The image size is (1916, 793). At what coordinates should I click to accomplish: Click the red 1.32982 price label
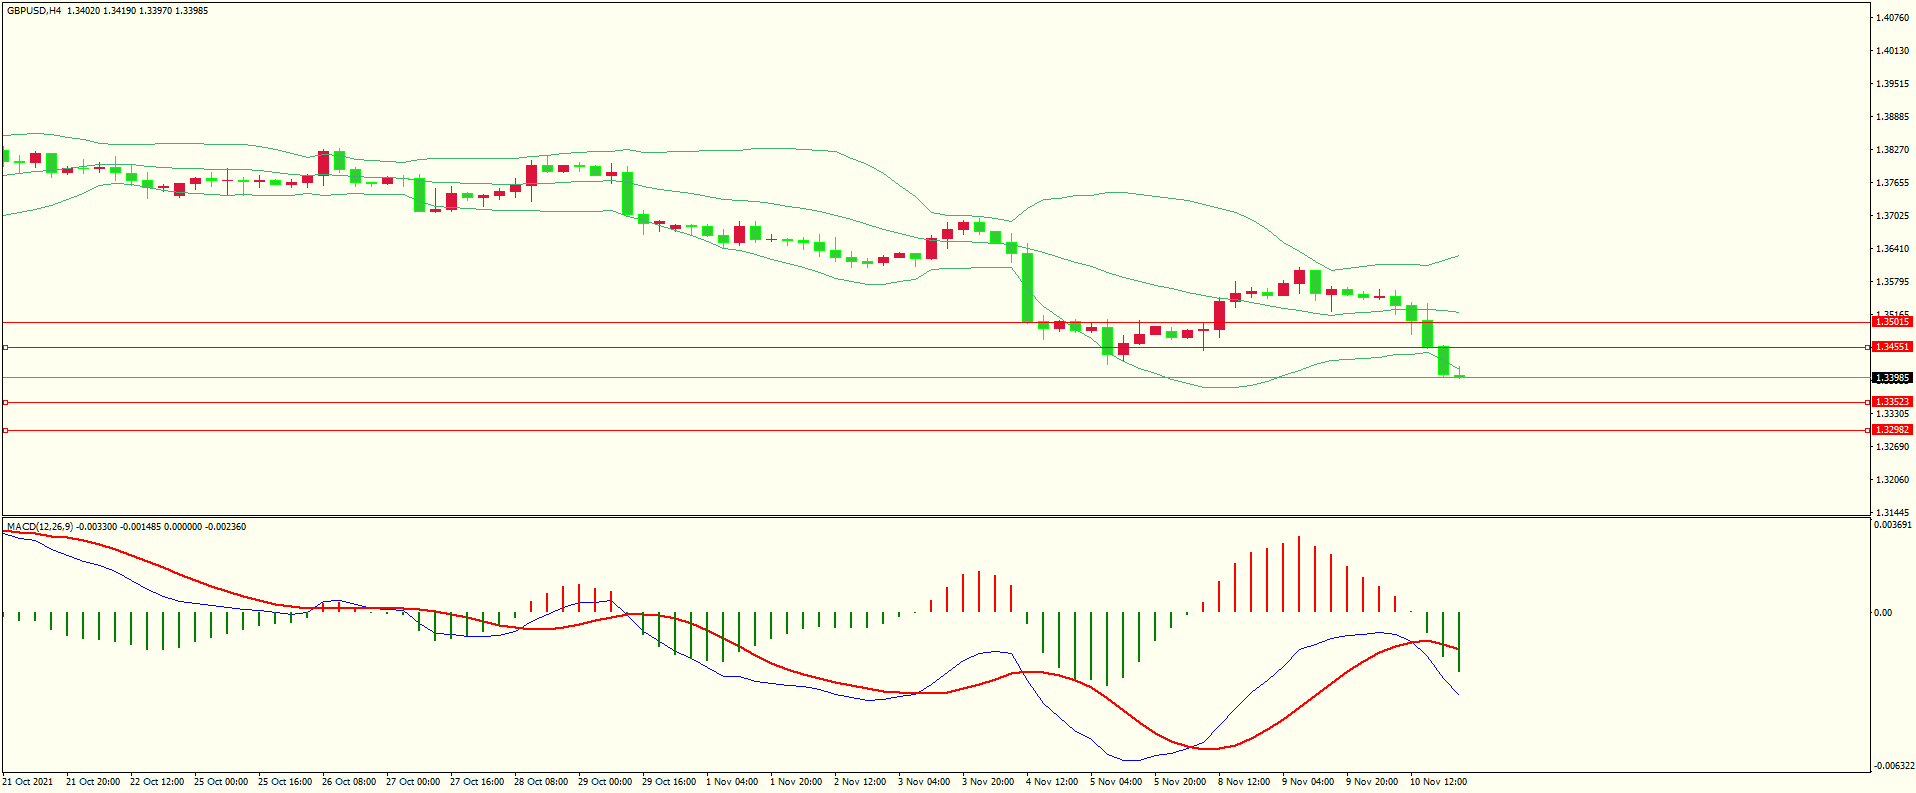[1891, 430]
